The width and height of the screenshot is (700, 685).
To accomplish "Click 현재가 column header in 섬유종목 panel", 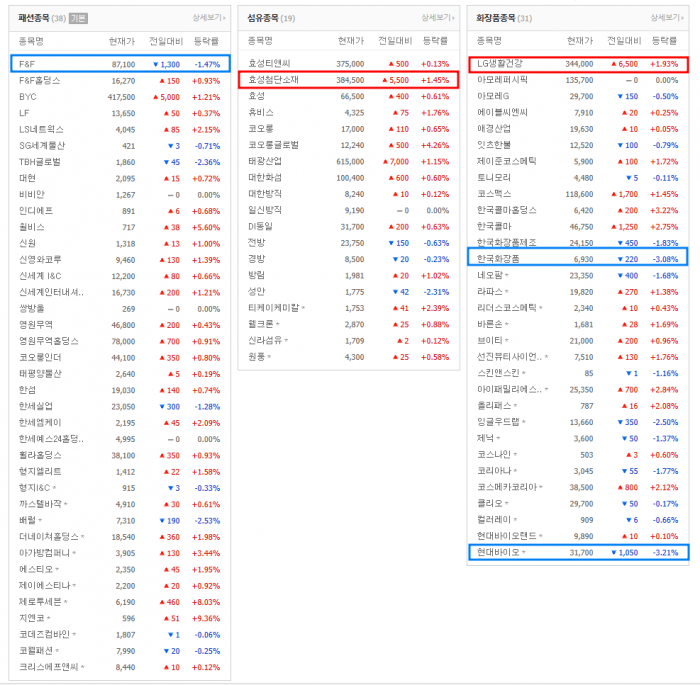I will [351, 41].
